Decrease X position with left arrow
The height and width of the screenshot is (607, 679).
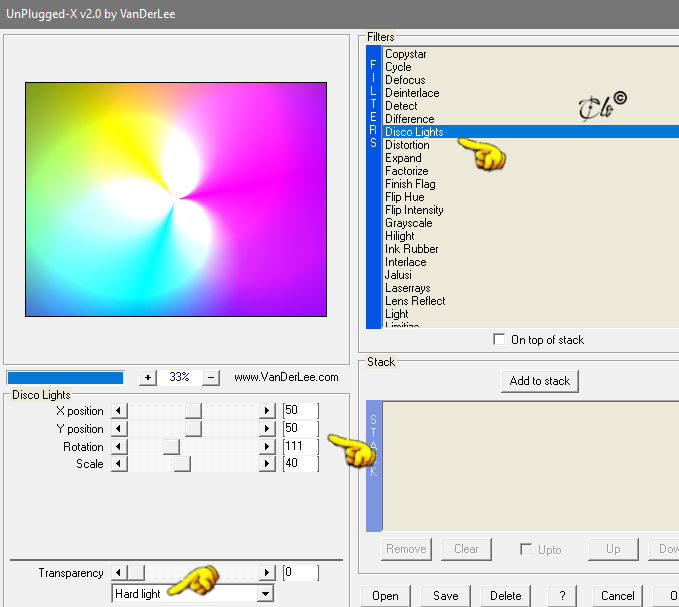(x=119, y=410)
